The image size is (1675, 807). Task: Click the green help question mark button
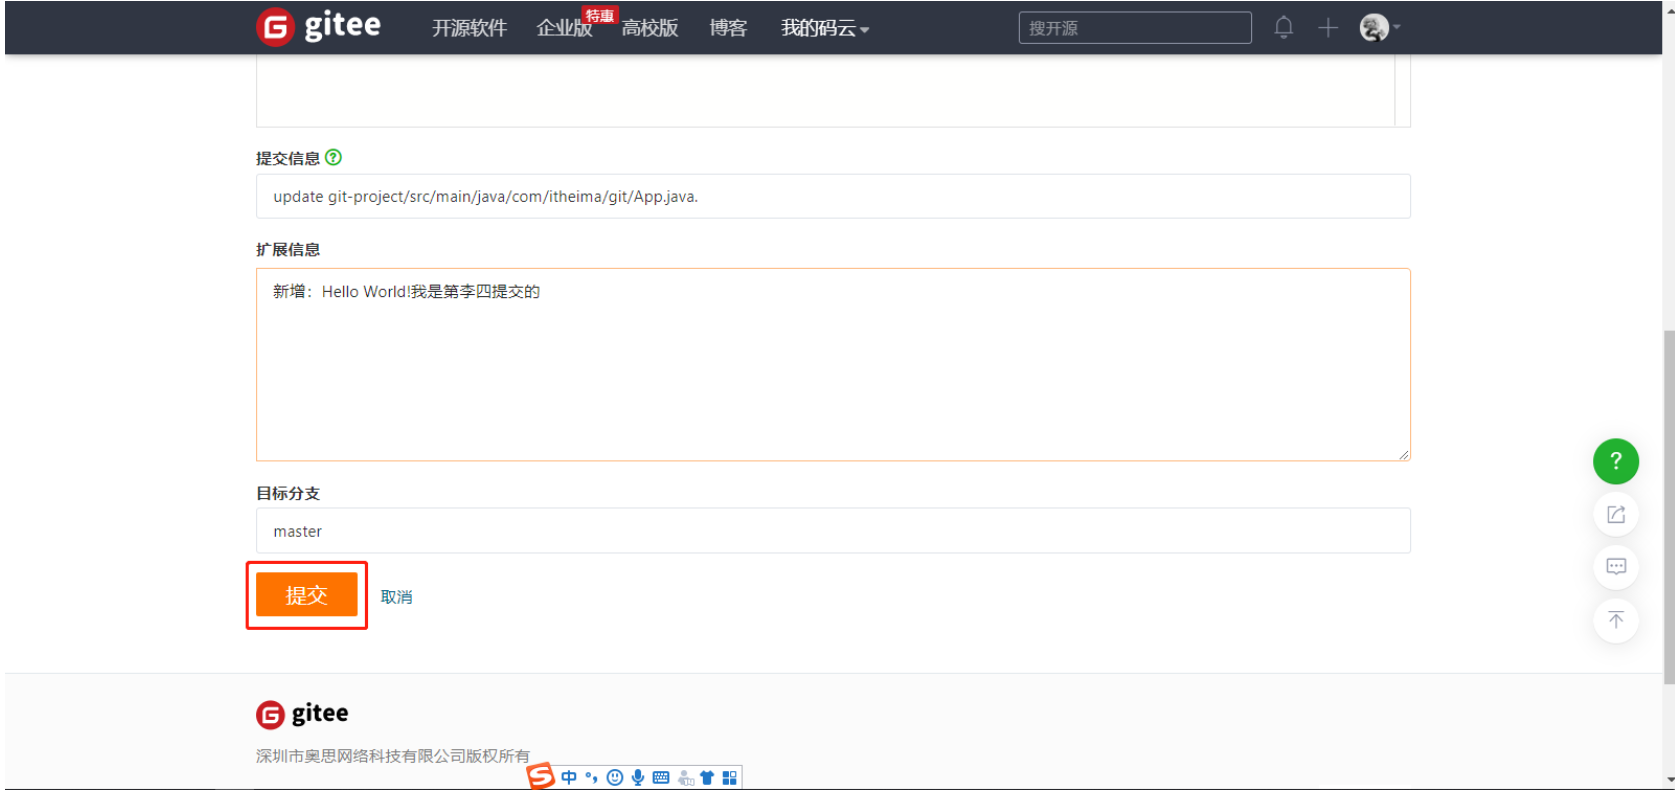1615,461
